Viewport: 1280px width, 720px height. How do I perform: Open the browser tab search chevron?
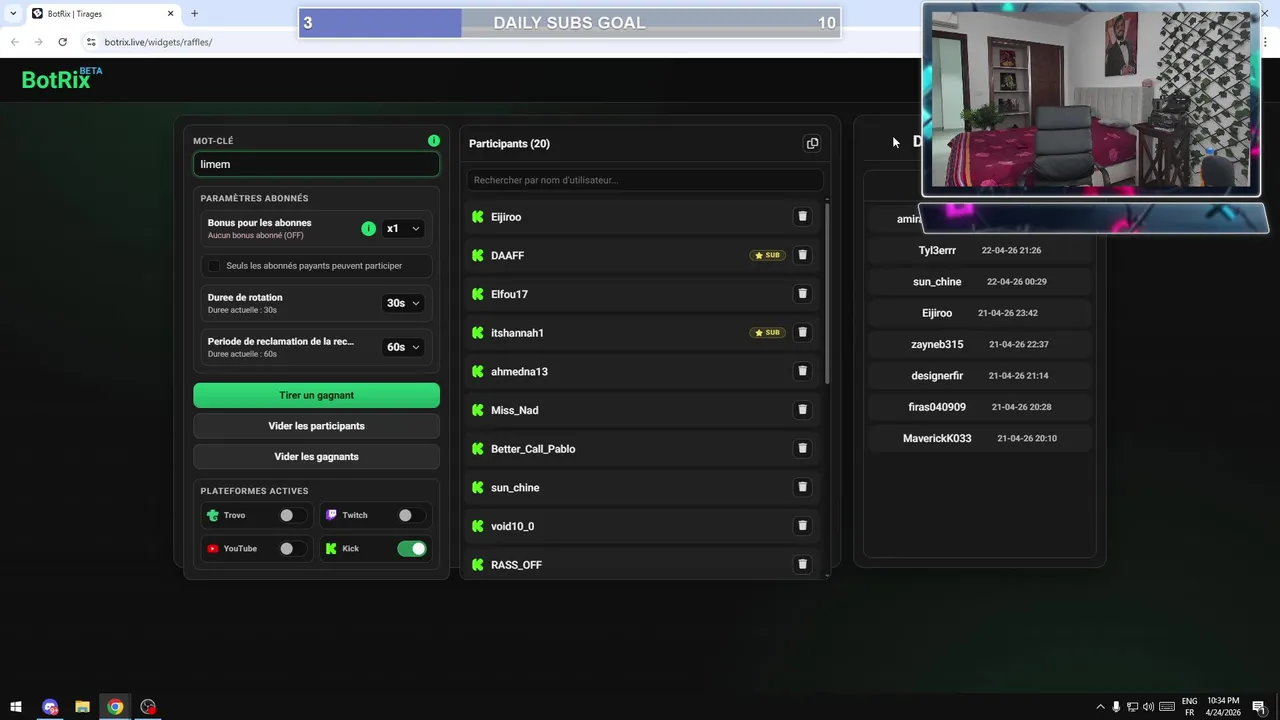coord(12,13)
